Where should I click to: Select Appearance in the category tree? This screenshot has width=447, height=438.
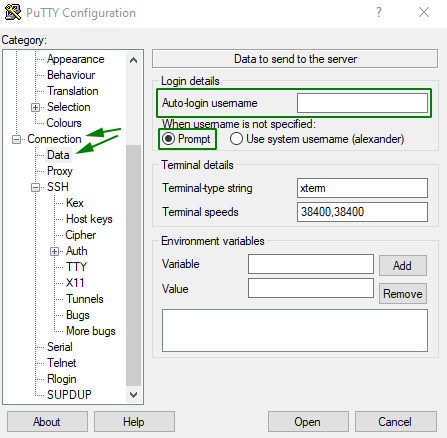(75, 59)
